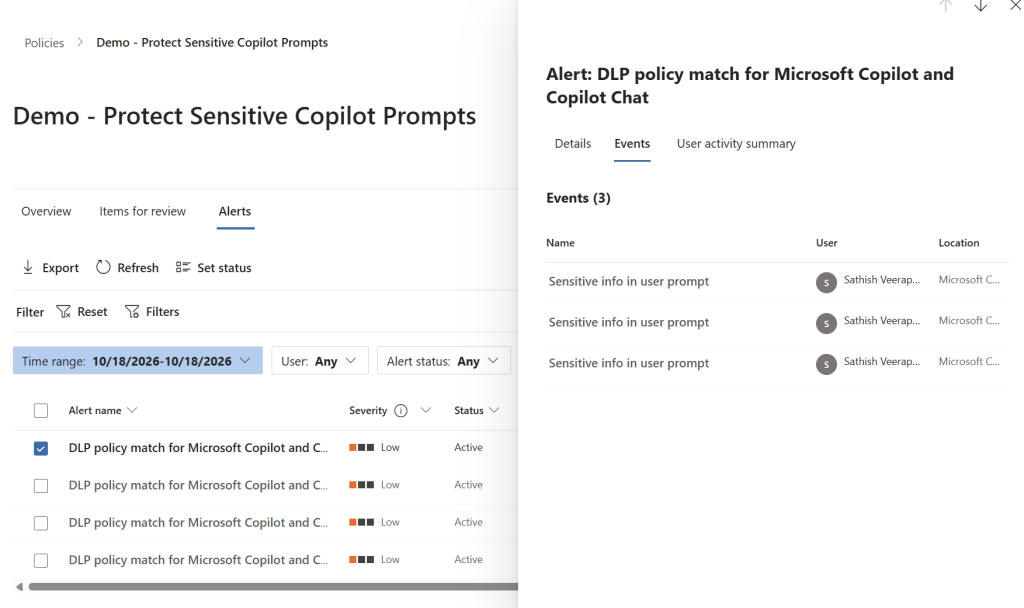Screen dimensions: 1024x608
Task: Click Microsoft C... location in first event row
Action: click(969, 280)
